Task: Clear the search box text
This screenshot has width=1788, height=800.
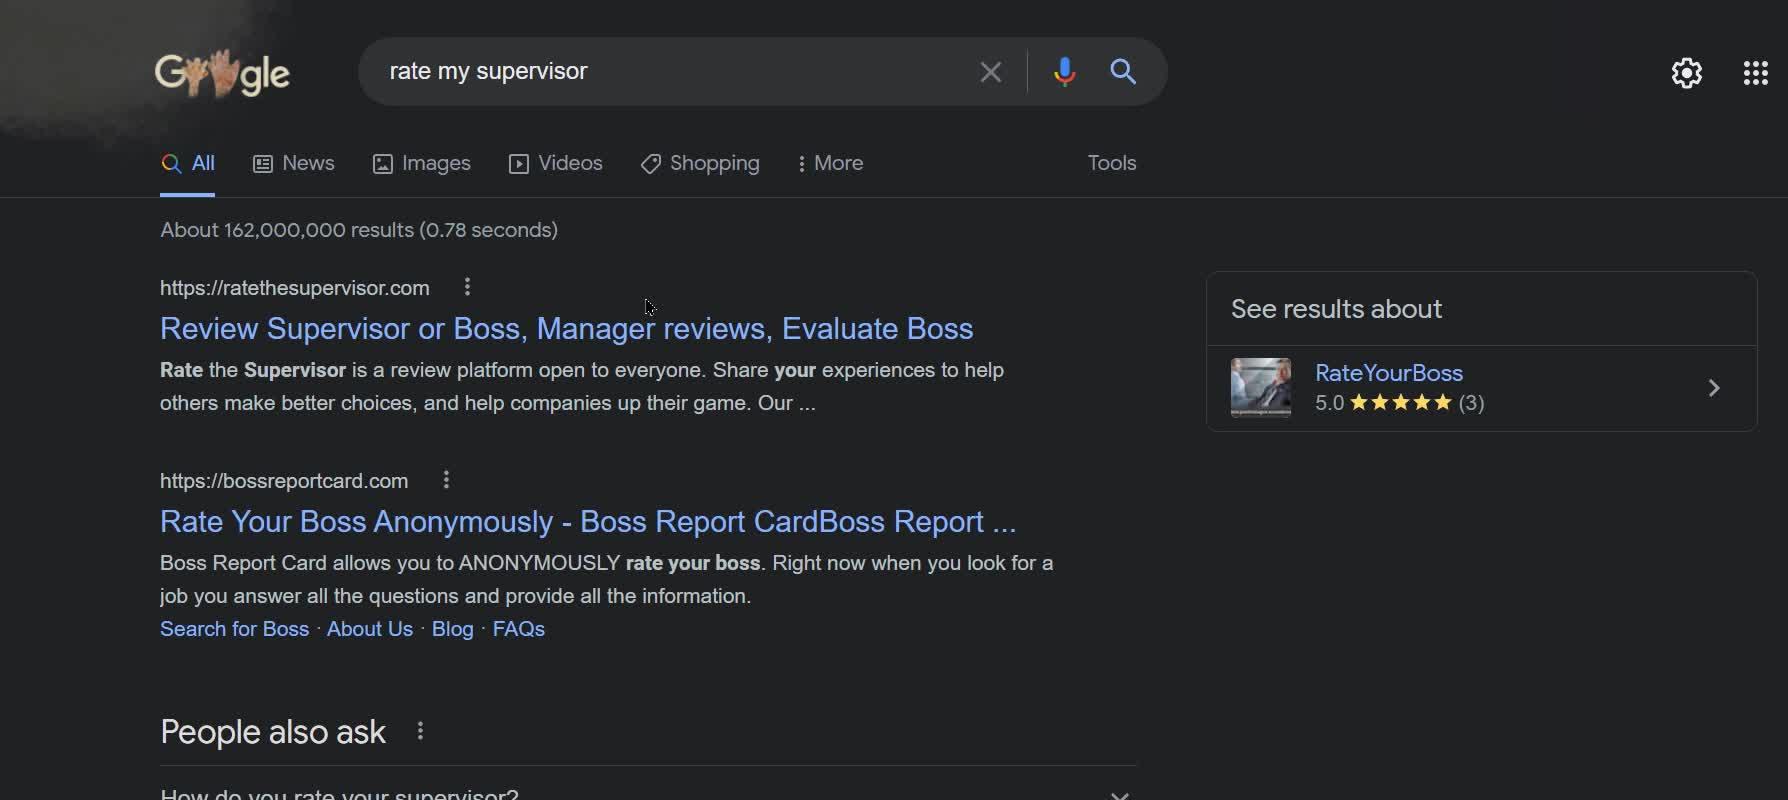Action: (x=990, y=72)
